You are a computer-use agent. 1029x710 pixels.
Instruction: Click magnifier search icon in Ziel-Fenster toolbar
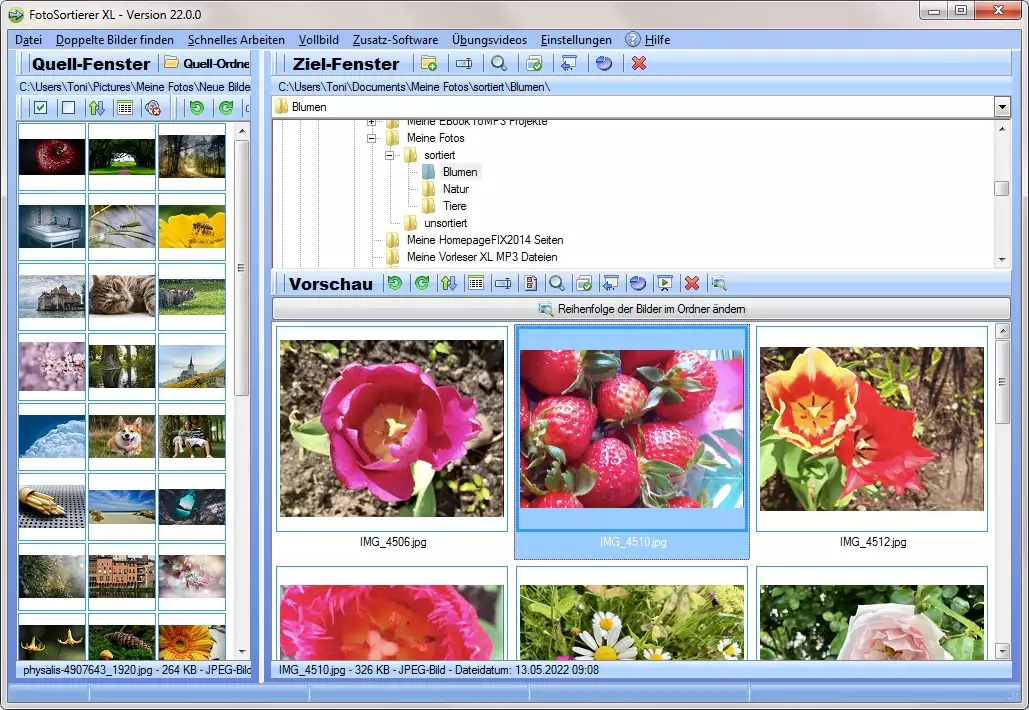[x=497, y=64]
